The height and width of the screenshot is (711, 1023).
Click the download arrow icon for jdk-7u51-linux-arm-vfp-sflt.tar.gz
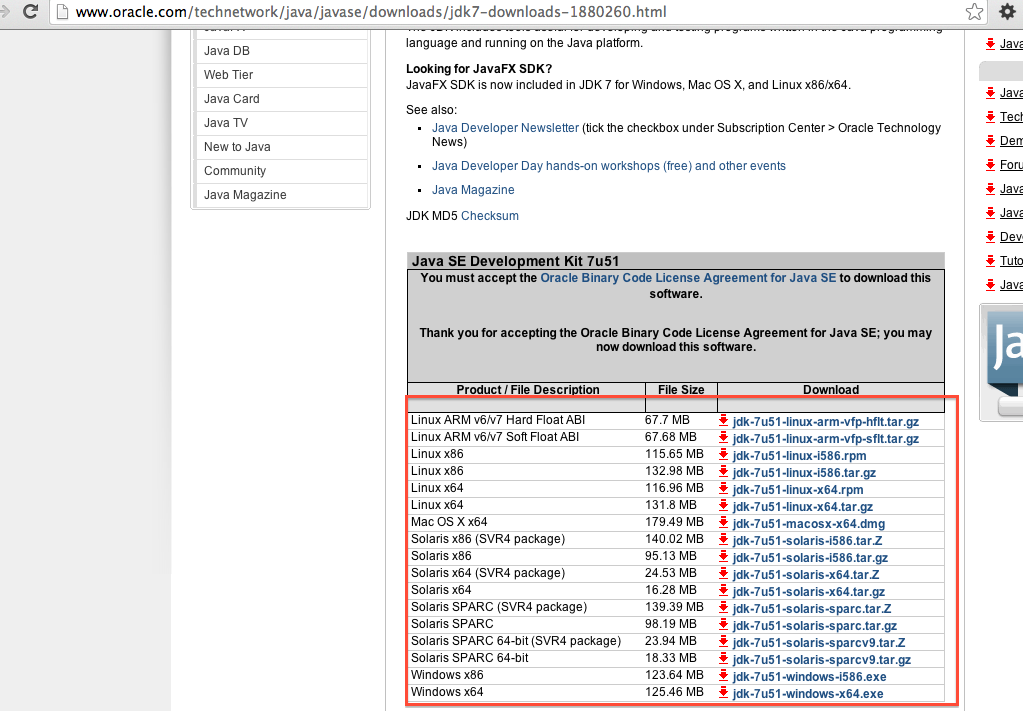coord(724,438)
